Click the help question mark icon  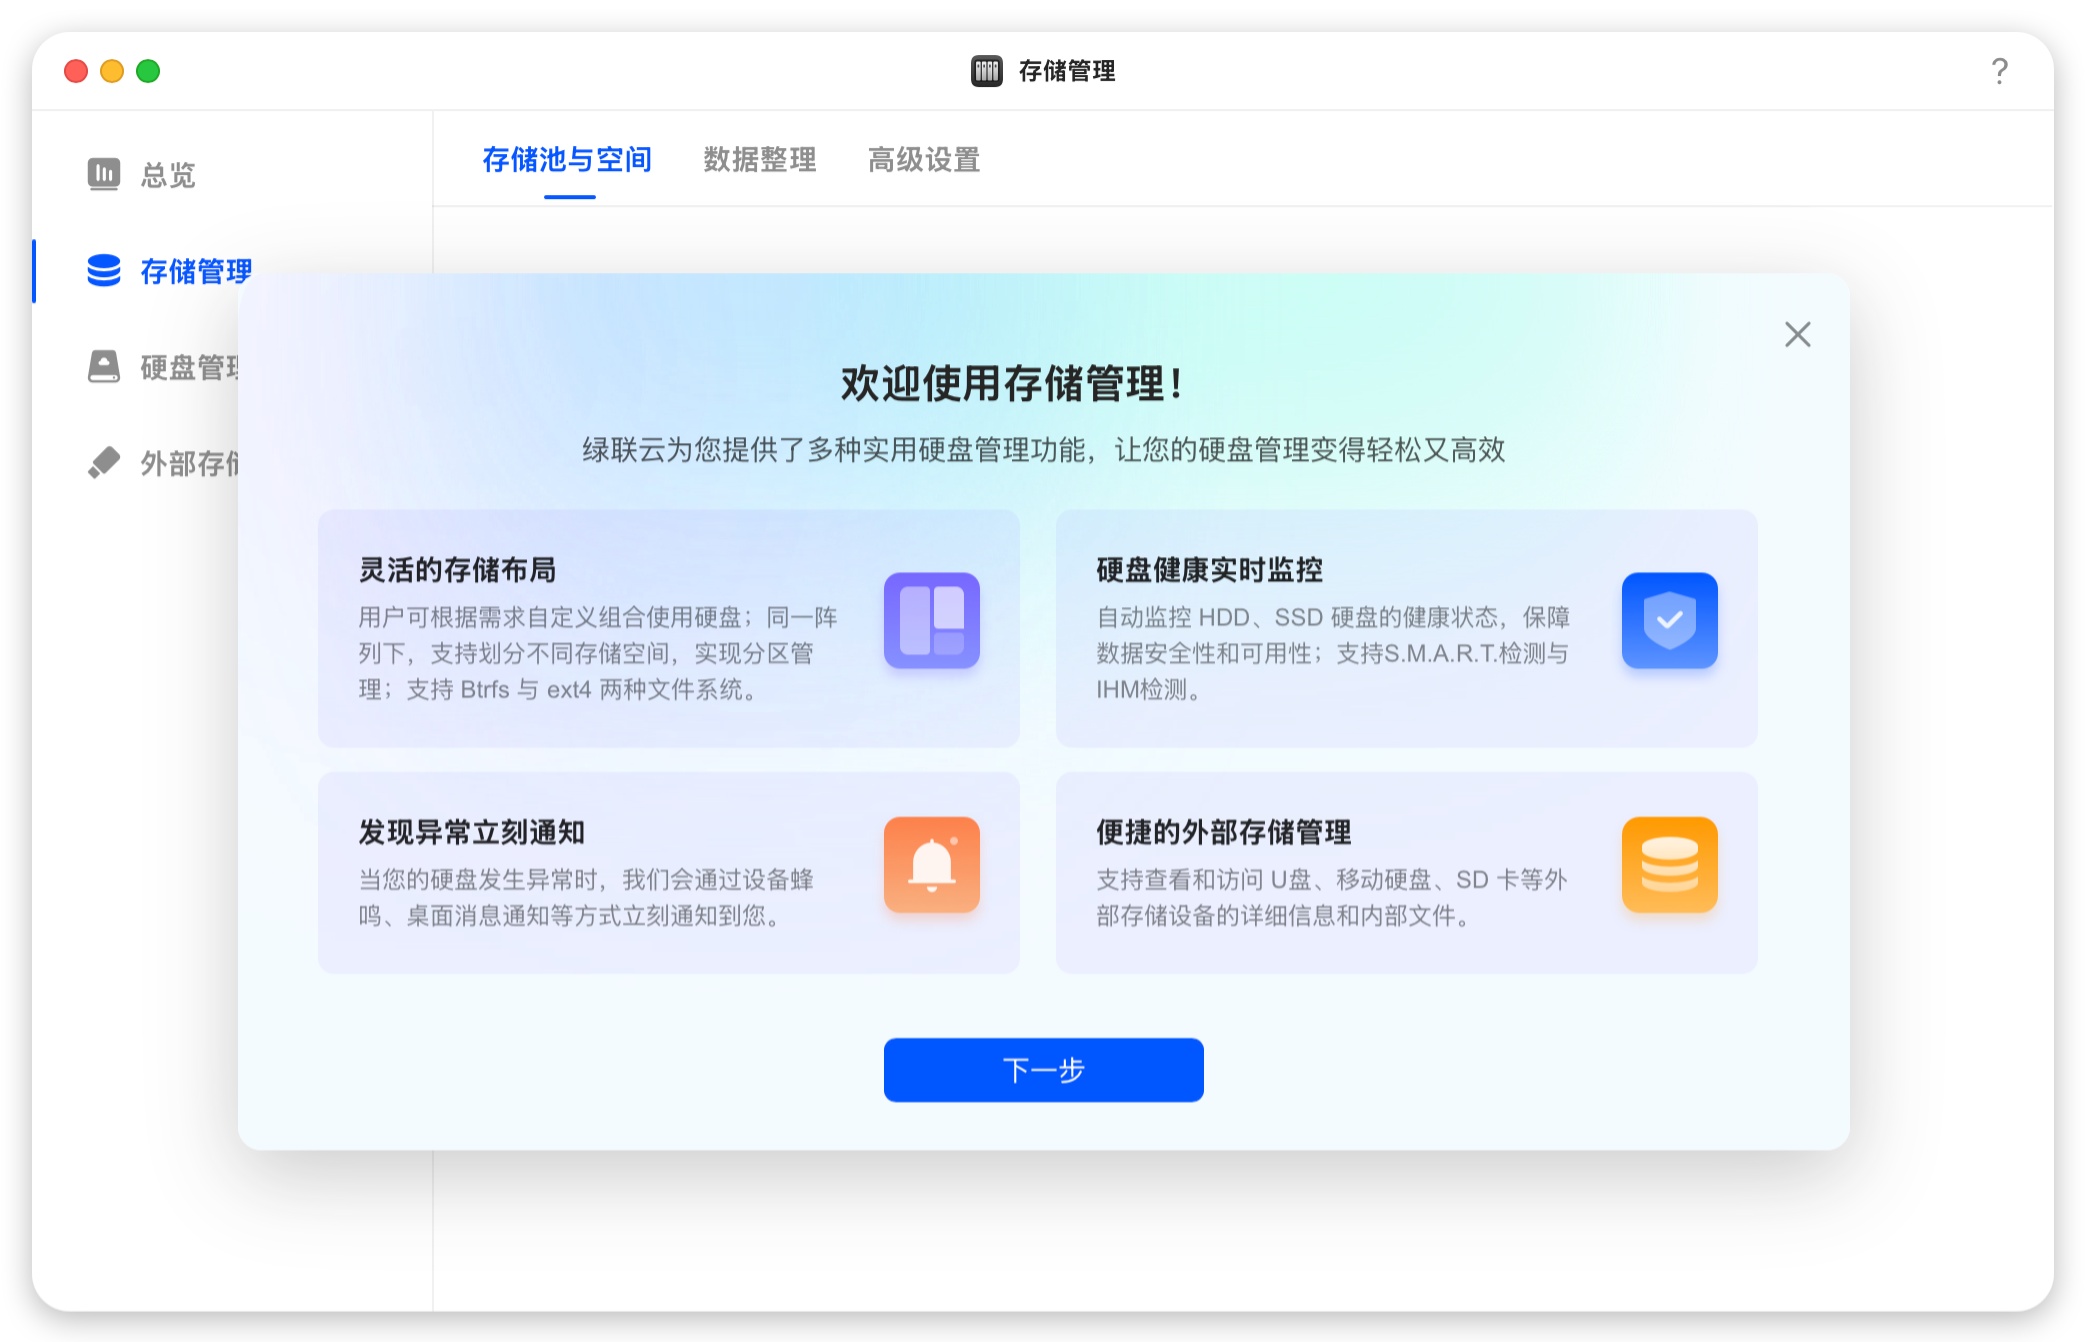tap(1999, 71)
